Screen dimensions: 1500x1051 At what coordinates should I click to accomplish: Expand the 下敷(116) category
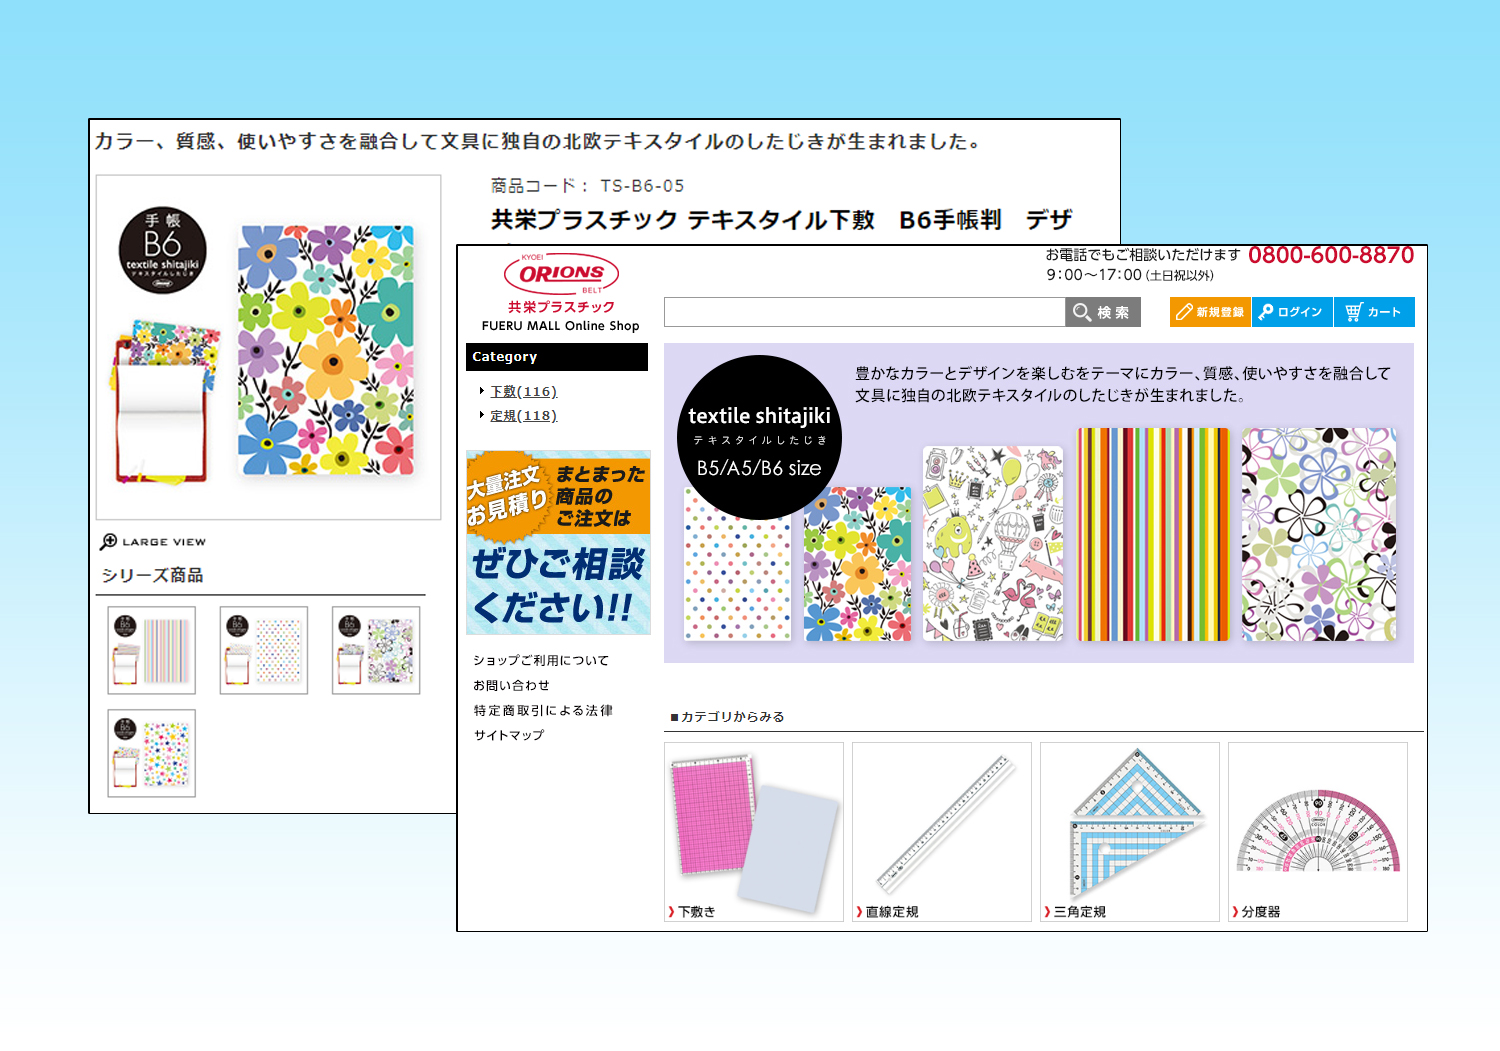[523, 392]
